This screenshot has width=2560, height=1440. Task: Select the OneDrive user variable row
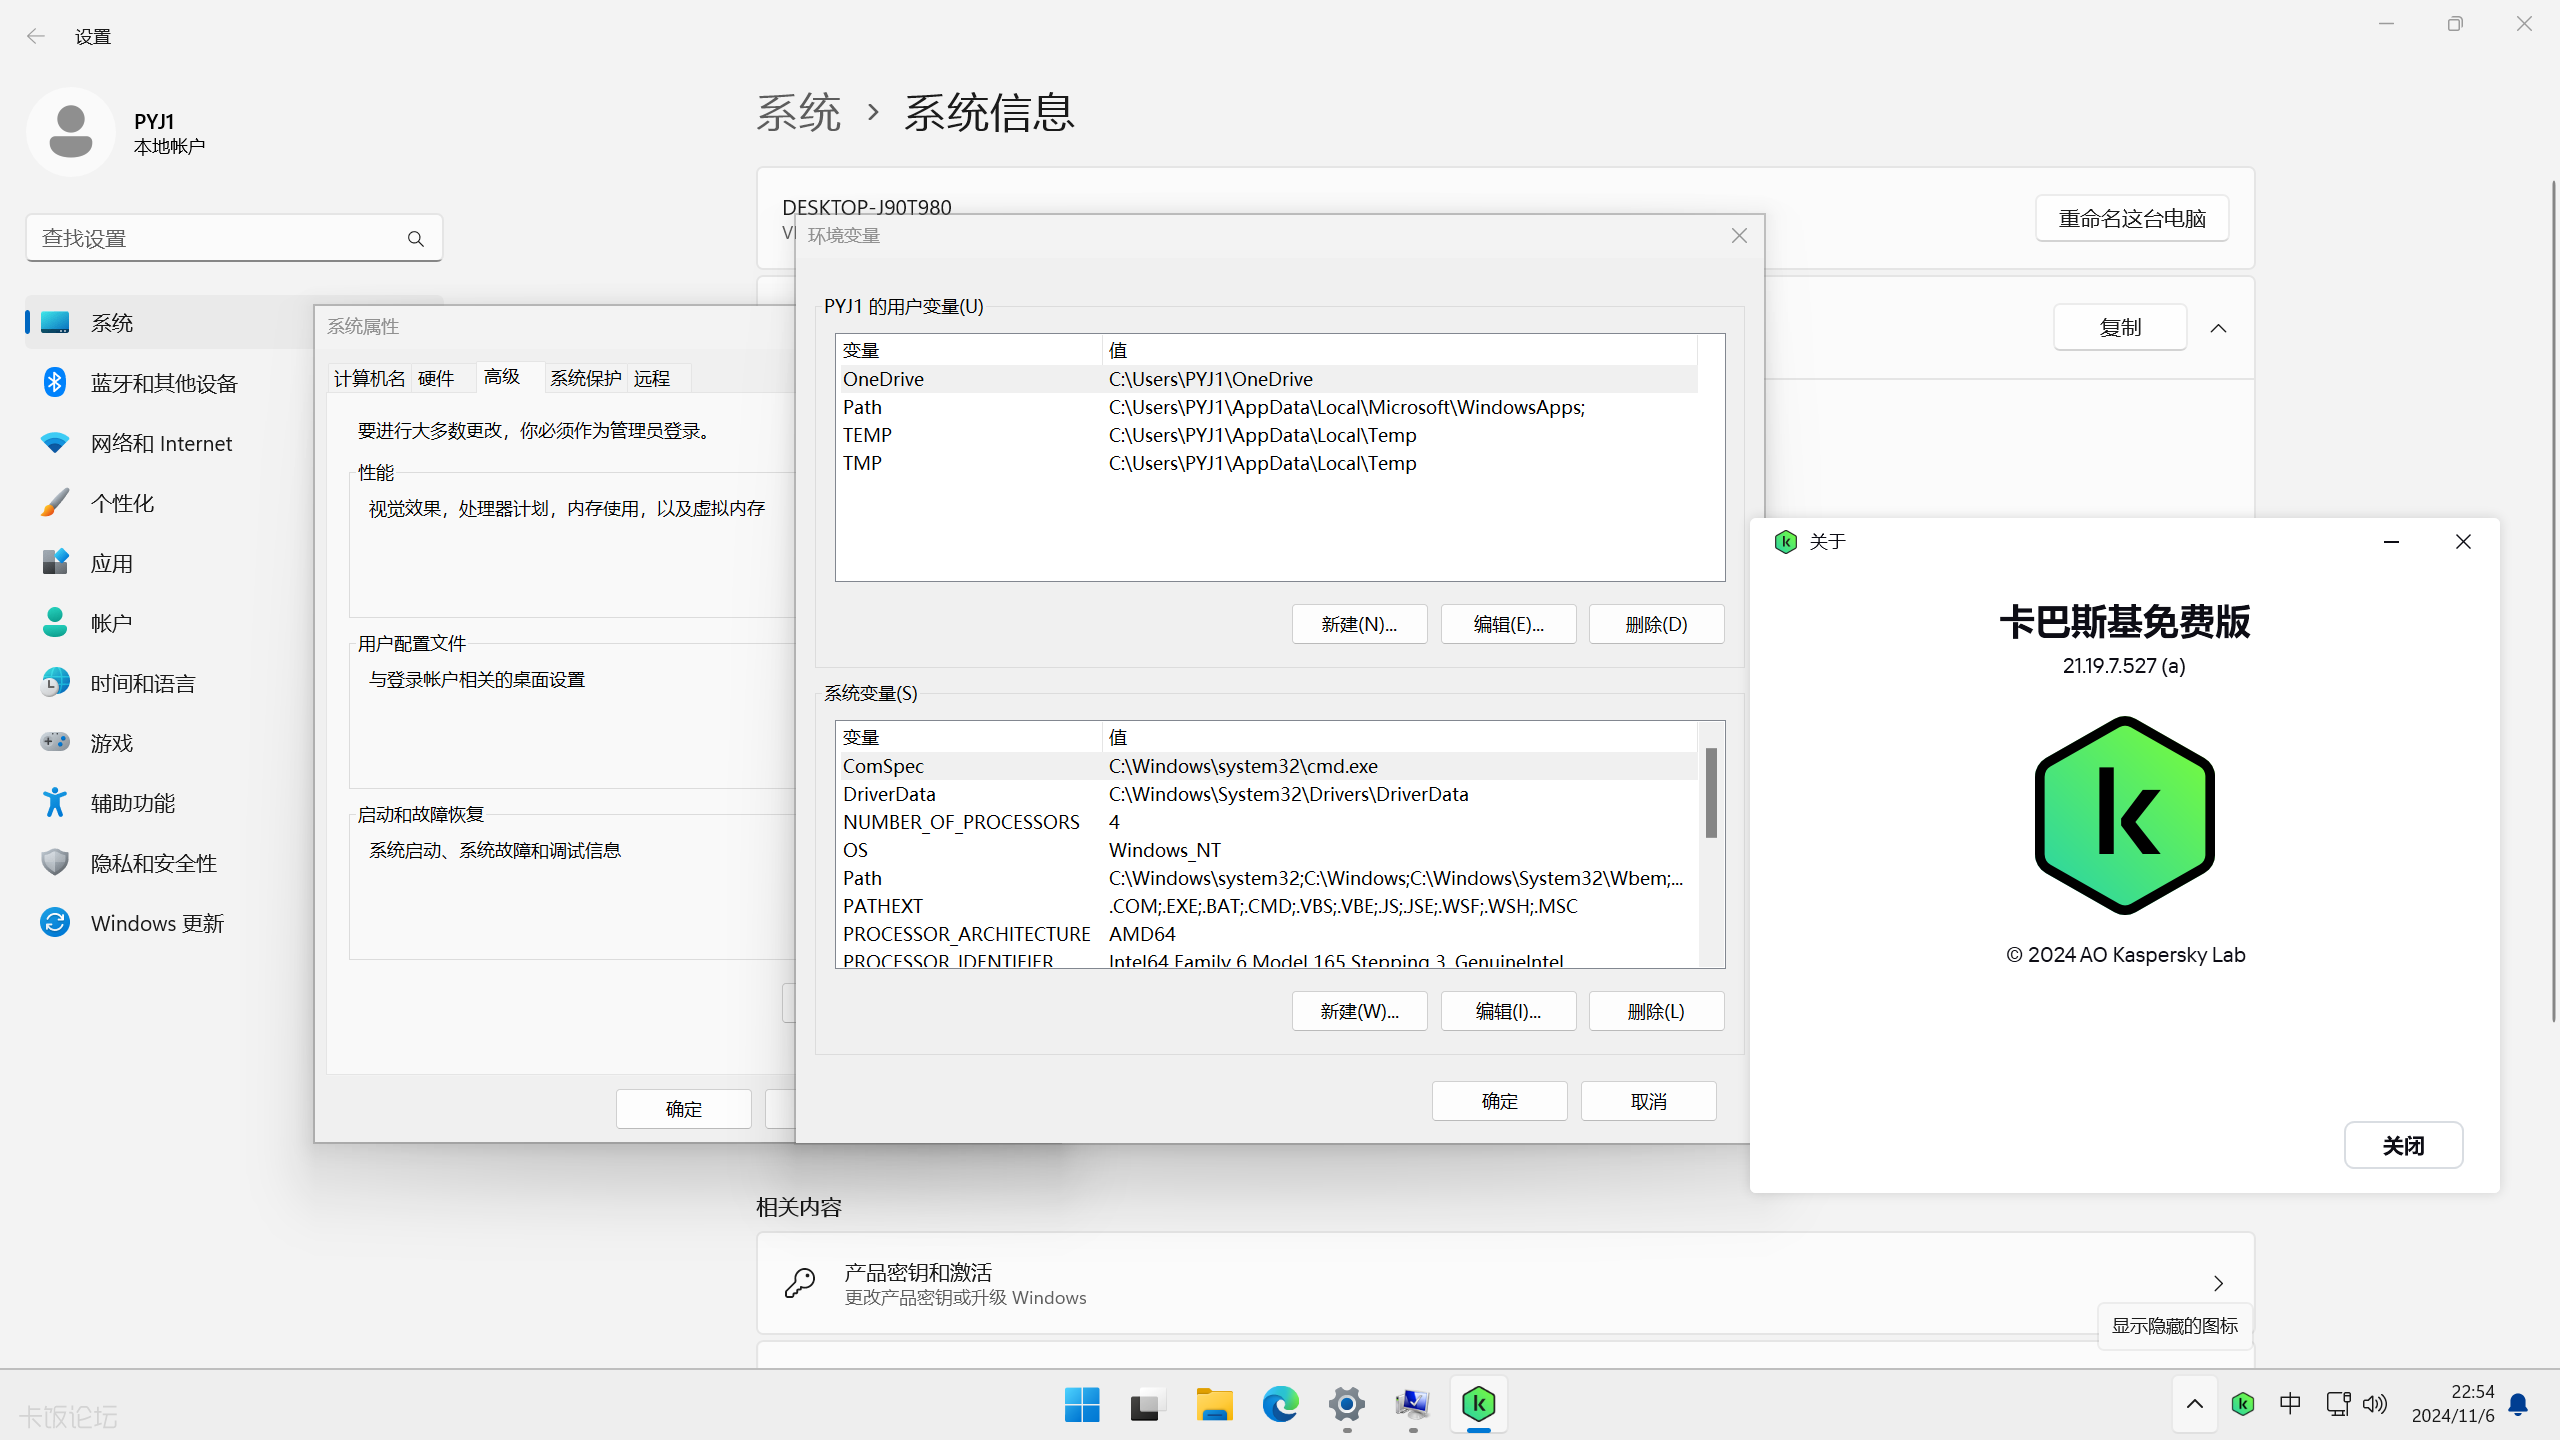[x=1267, y=379]
